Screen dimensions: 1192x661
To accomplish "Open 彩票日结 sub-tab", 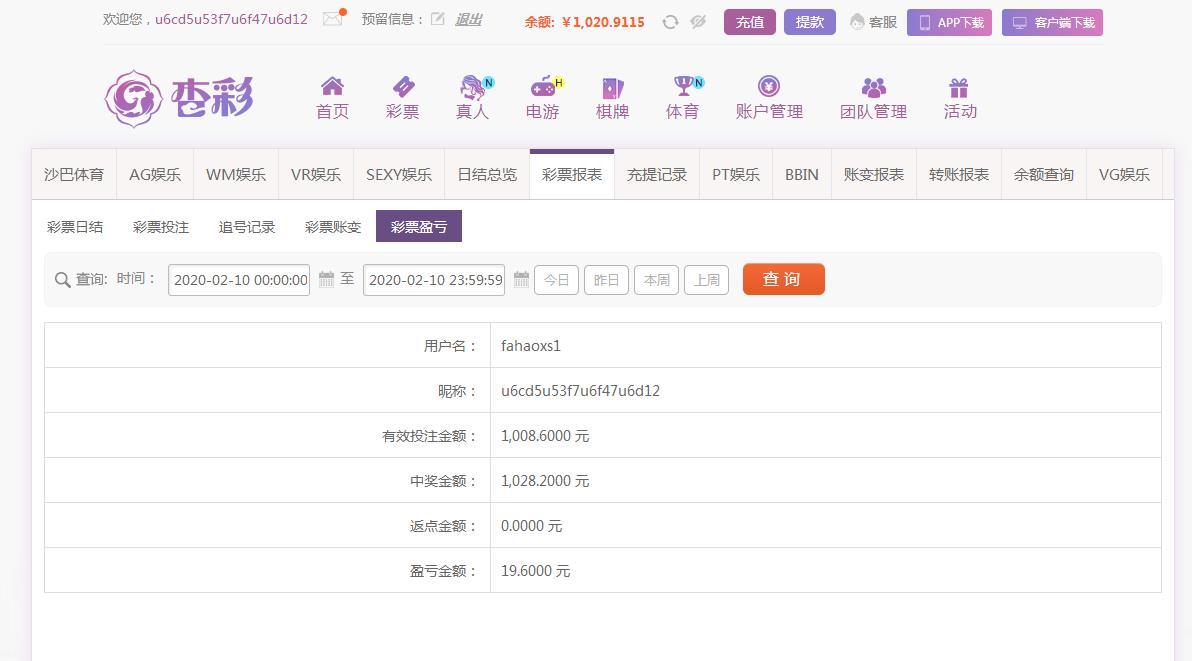I will point(74,226).
